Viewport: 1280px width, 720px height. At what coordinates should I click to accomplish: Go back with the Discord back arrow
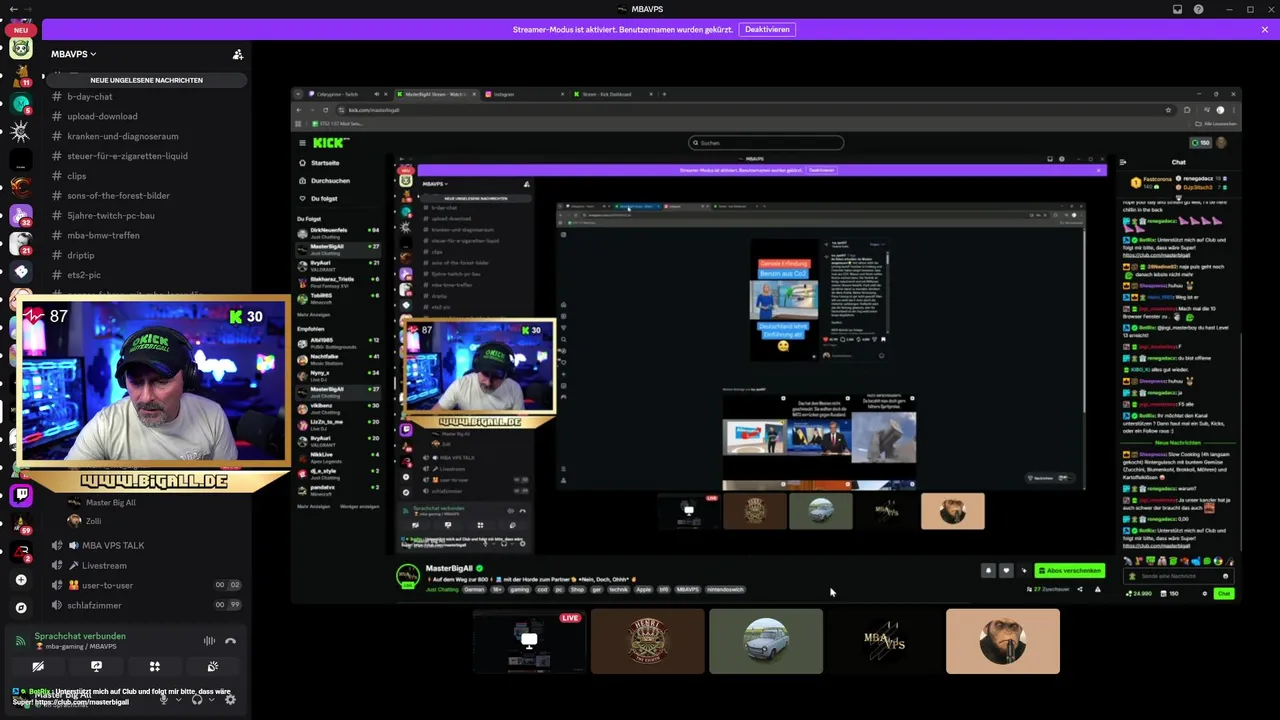click(x=13, y=9)
